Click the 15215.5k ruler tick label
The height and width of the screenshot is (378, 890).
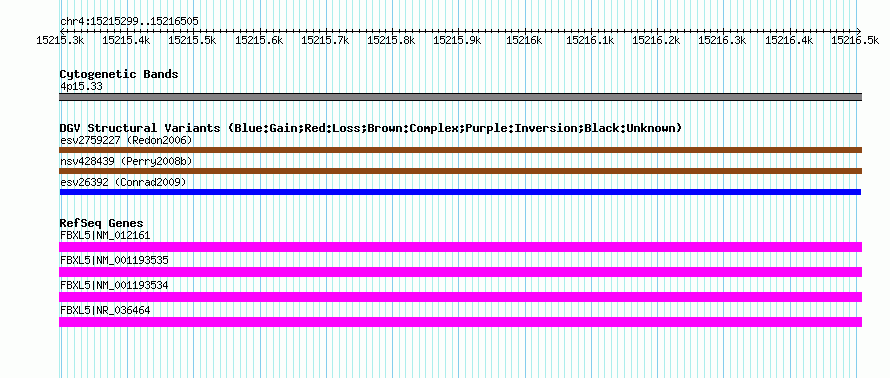(x=192, y=40)
